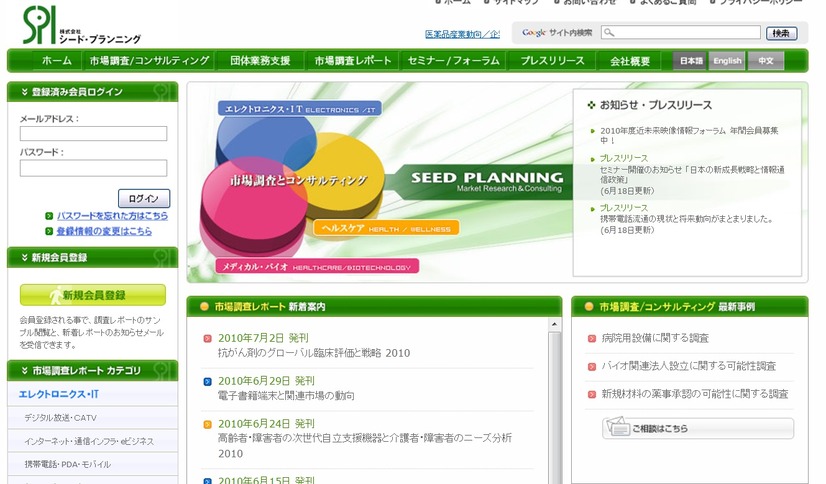Viewport: 826px width, 484px height.
Task: Click the red bullet beside バイオ関連法人設立に関する可能性調査
Action: coord(592,367)
